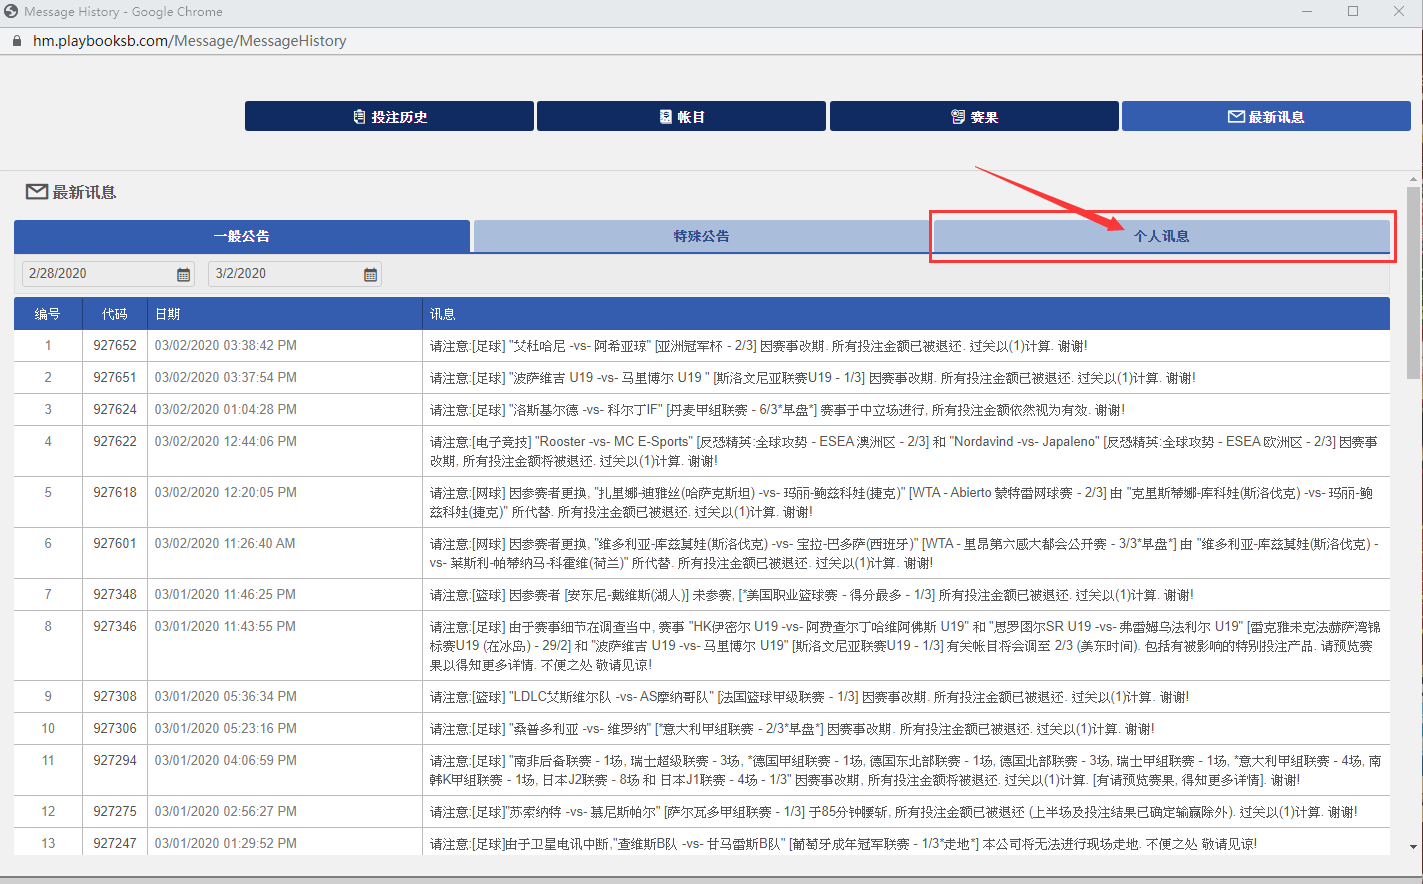Click the start date field 2/28/2020

click(97, 274)
